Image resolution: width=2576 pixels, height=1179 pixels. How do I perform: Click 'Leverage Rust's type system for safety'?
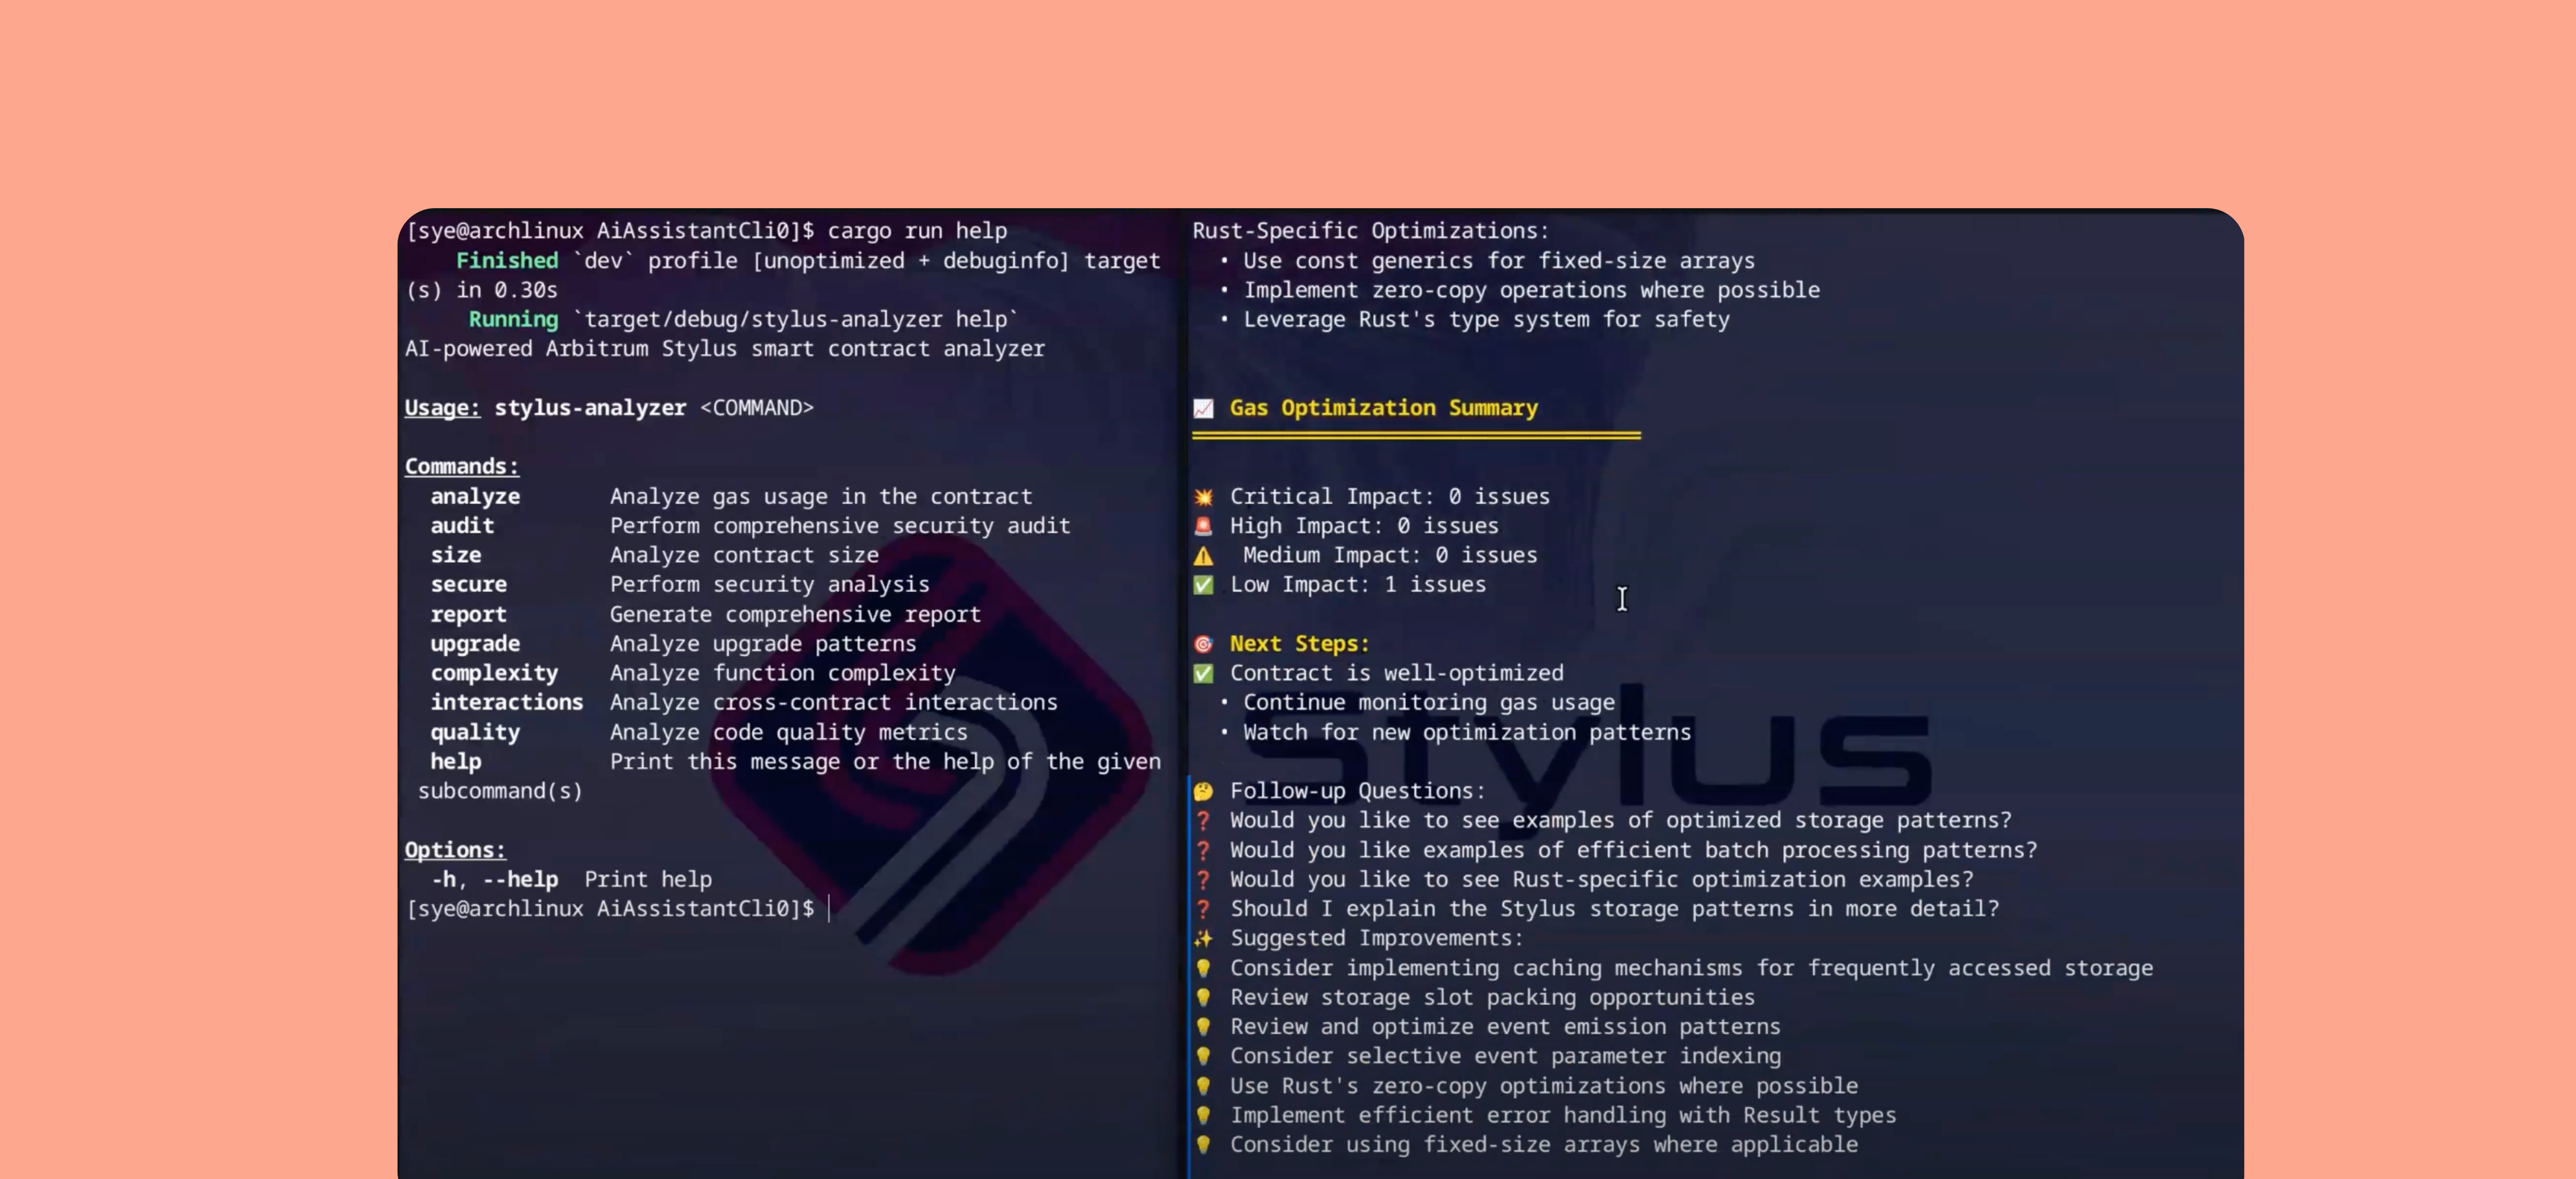click(1486, 320)
